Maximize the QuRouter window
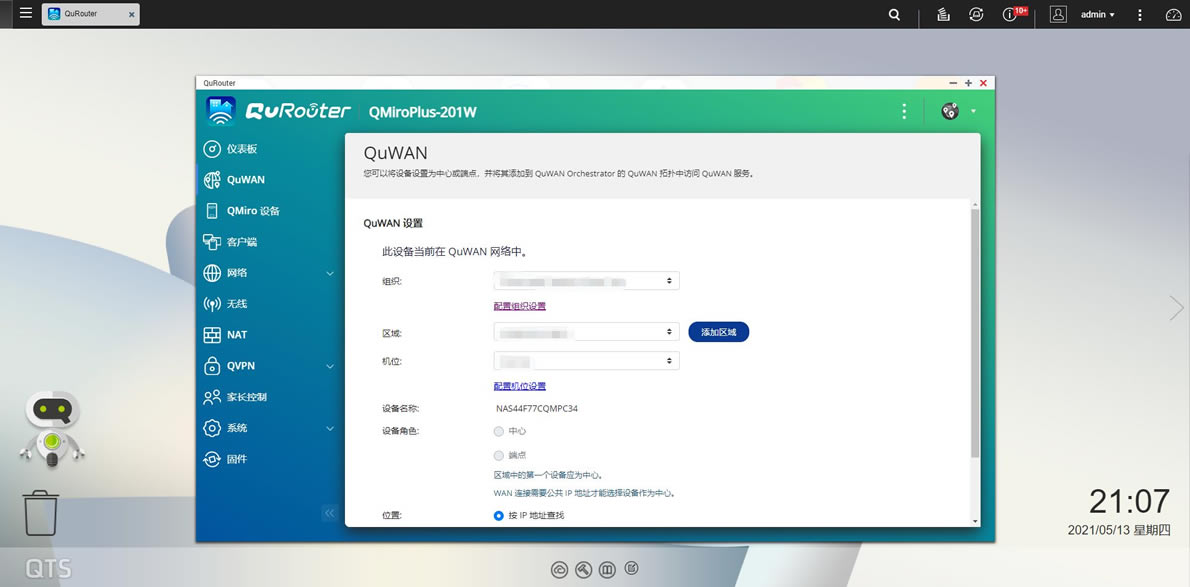The height and width of the screenshot is (587, 1190). (x=968, y=83)
